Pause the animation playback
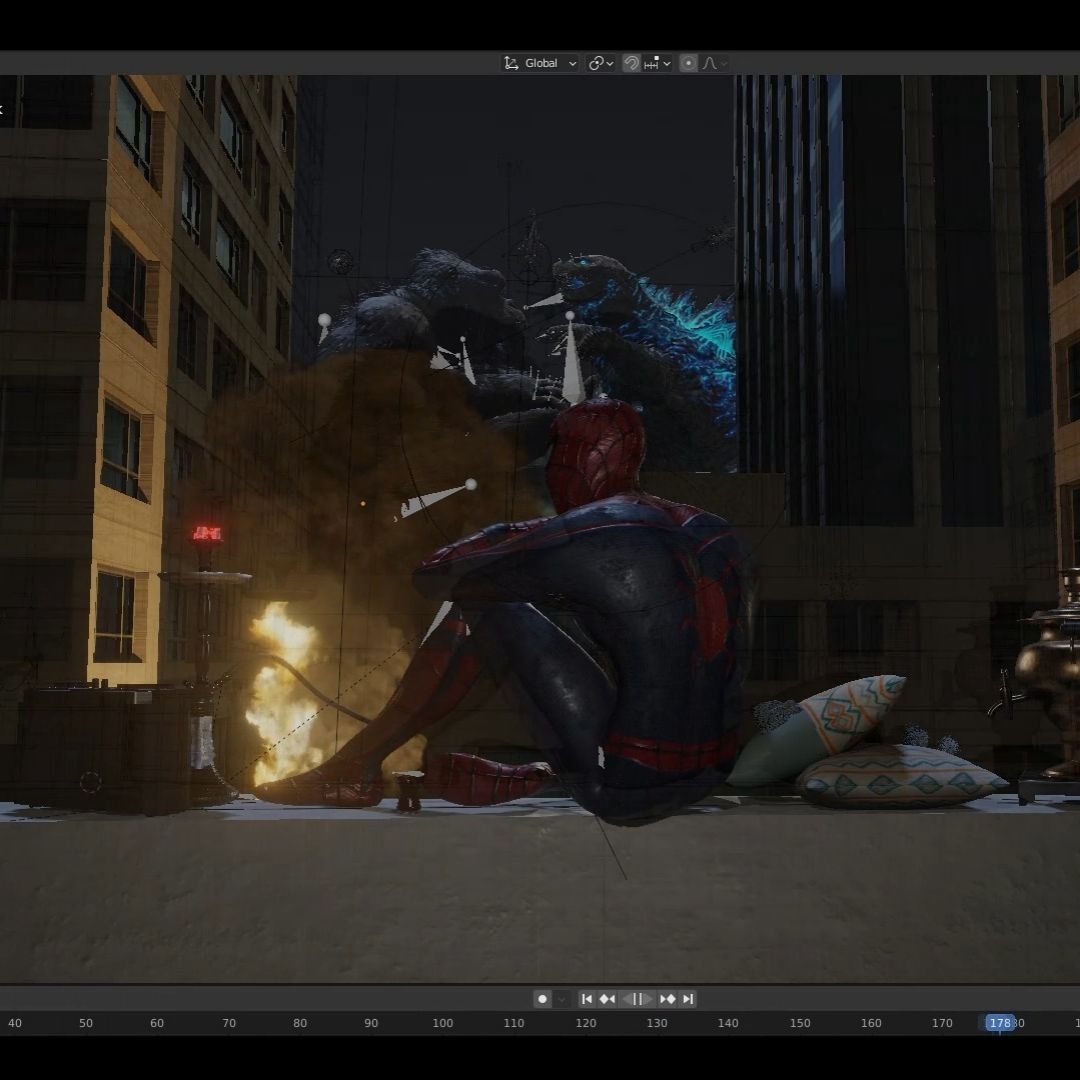Screen dimensions: 1080x1080 (637, 999)
